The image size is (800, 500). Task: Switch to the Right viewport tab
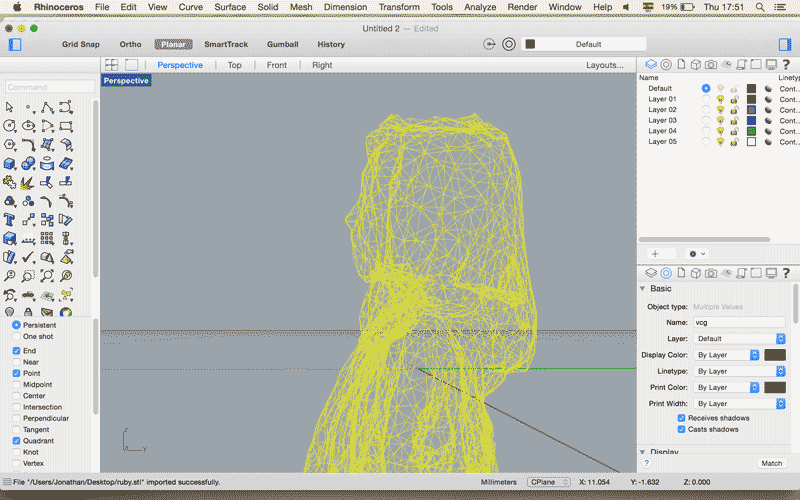click(322, 65)
